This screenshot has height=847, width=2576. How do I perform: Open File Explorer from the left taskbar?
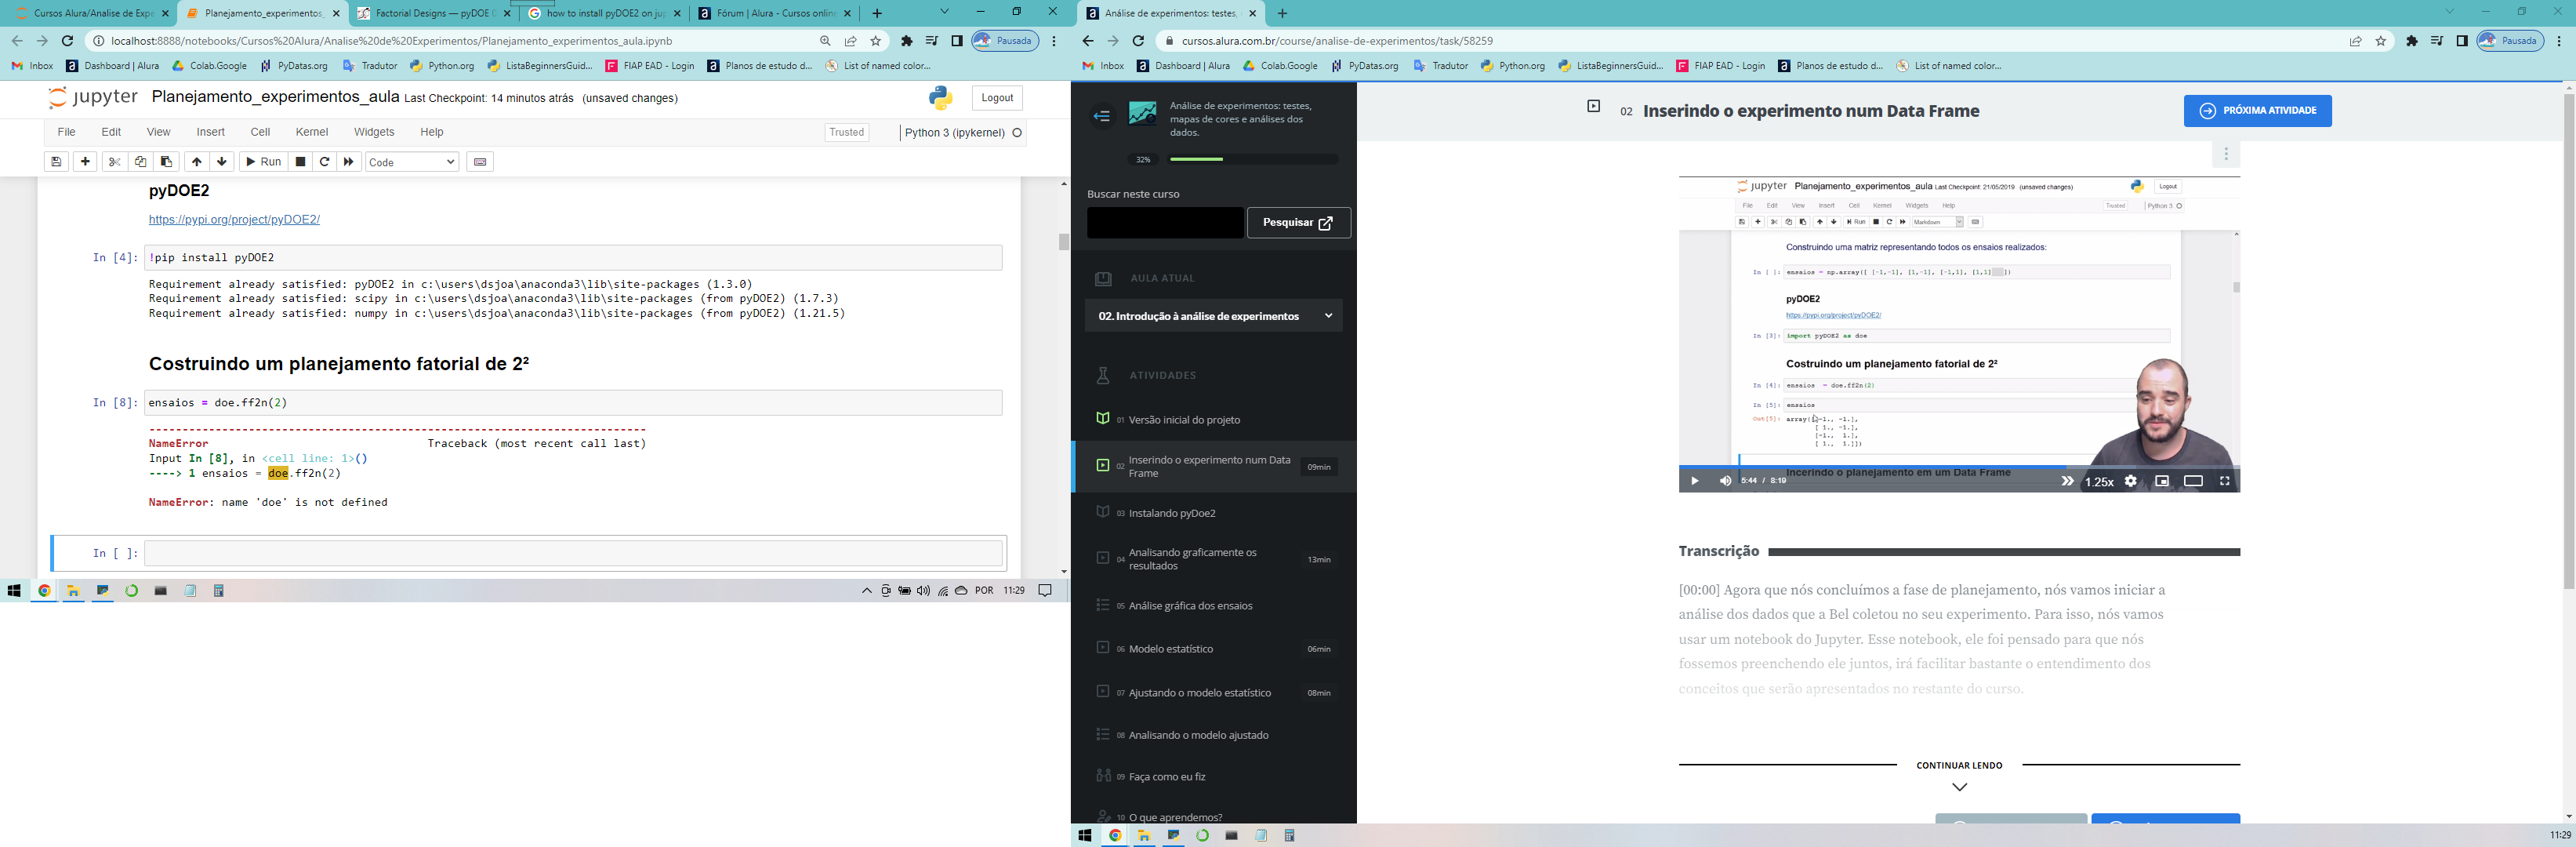(73, 591)
